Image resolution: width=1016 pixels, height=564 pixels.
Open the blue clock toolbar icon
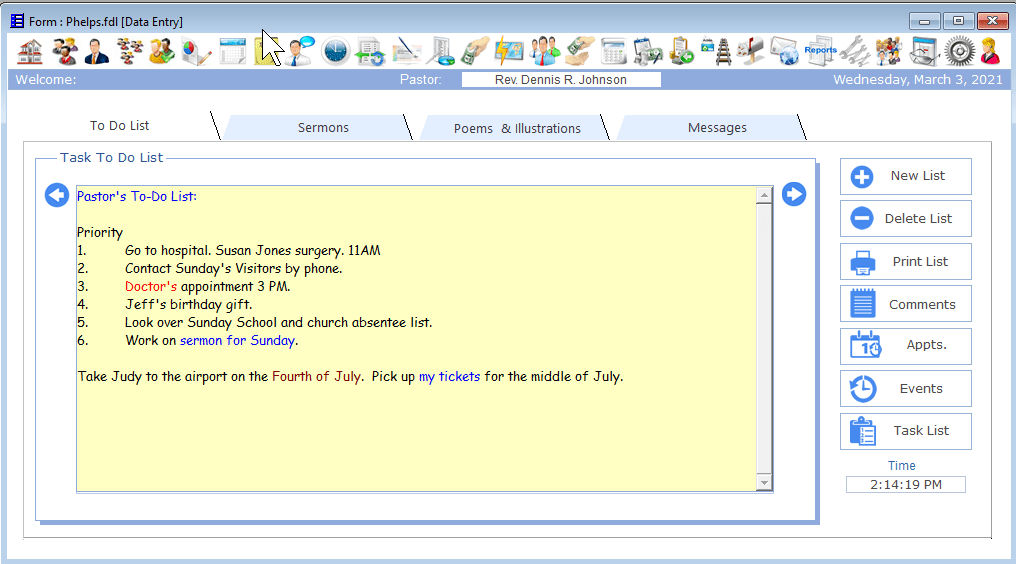(x=336, y=51)
